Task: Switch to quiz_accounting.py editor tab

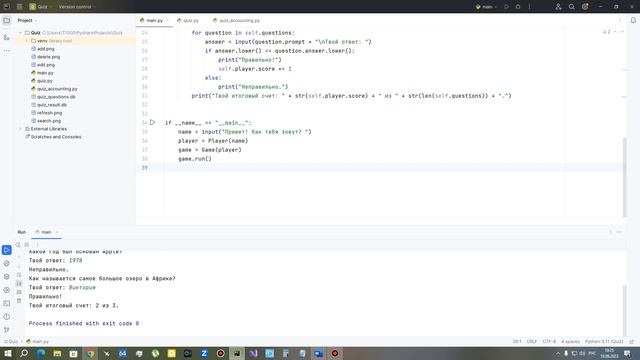Action: tap(236, 20)
